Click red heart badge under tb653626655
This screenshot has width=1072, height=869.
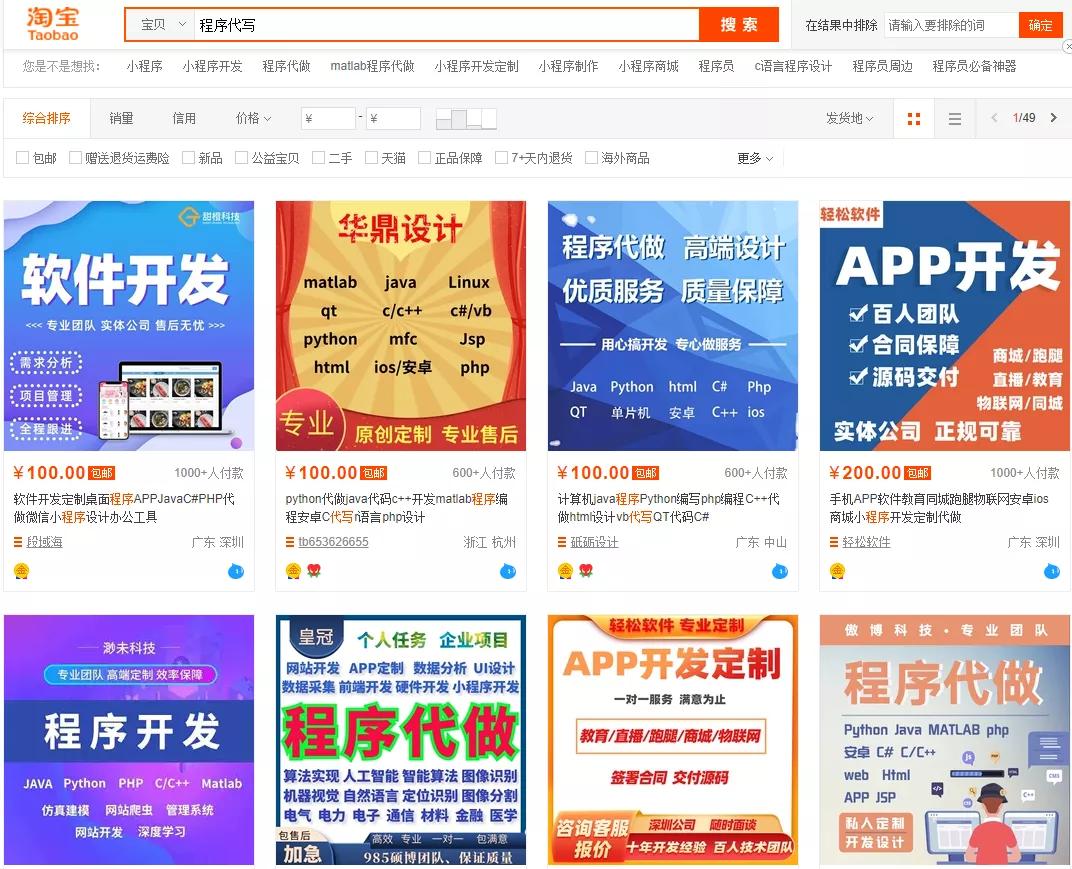click(x=314, y=570)
